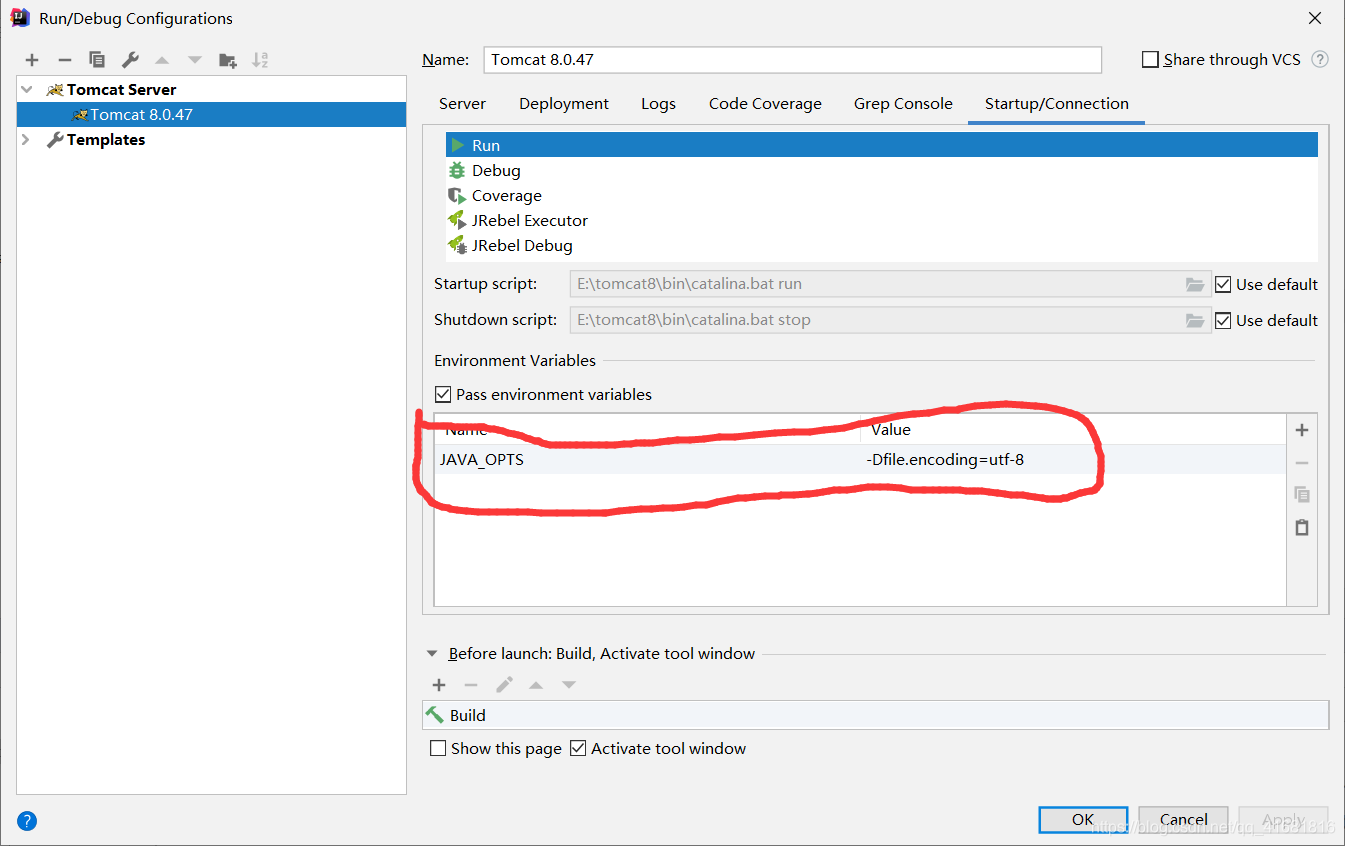
Task: Click the Name field with Tomcat 8.0.47
Action: point(792,60)
